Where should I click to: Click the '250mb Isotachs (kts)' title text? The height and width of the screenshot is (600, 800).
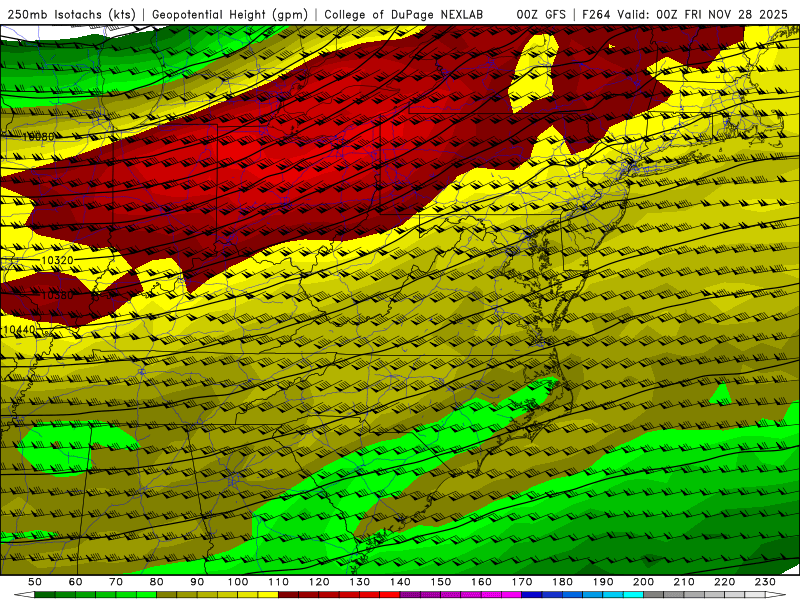[x=71, y=15]
